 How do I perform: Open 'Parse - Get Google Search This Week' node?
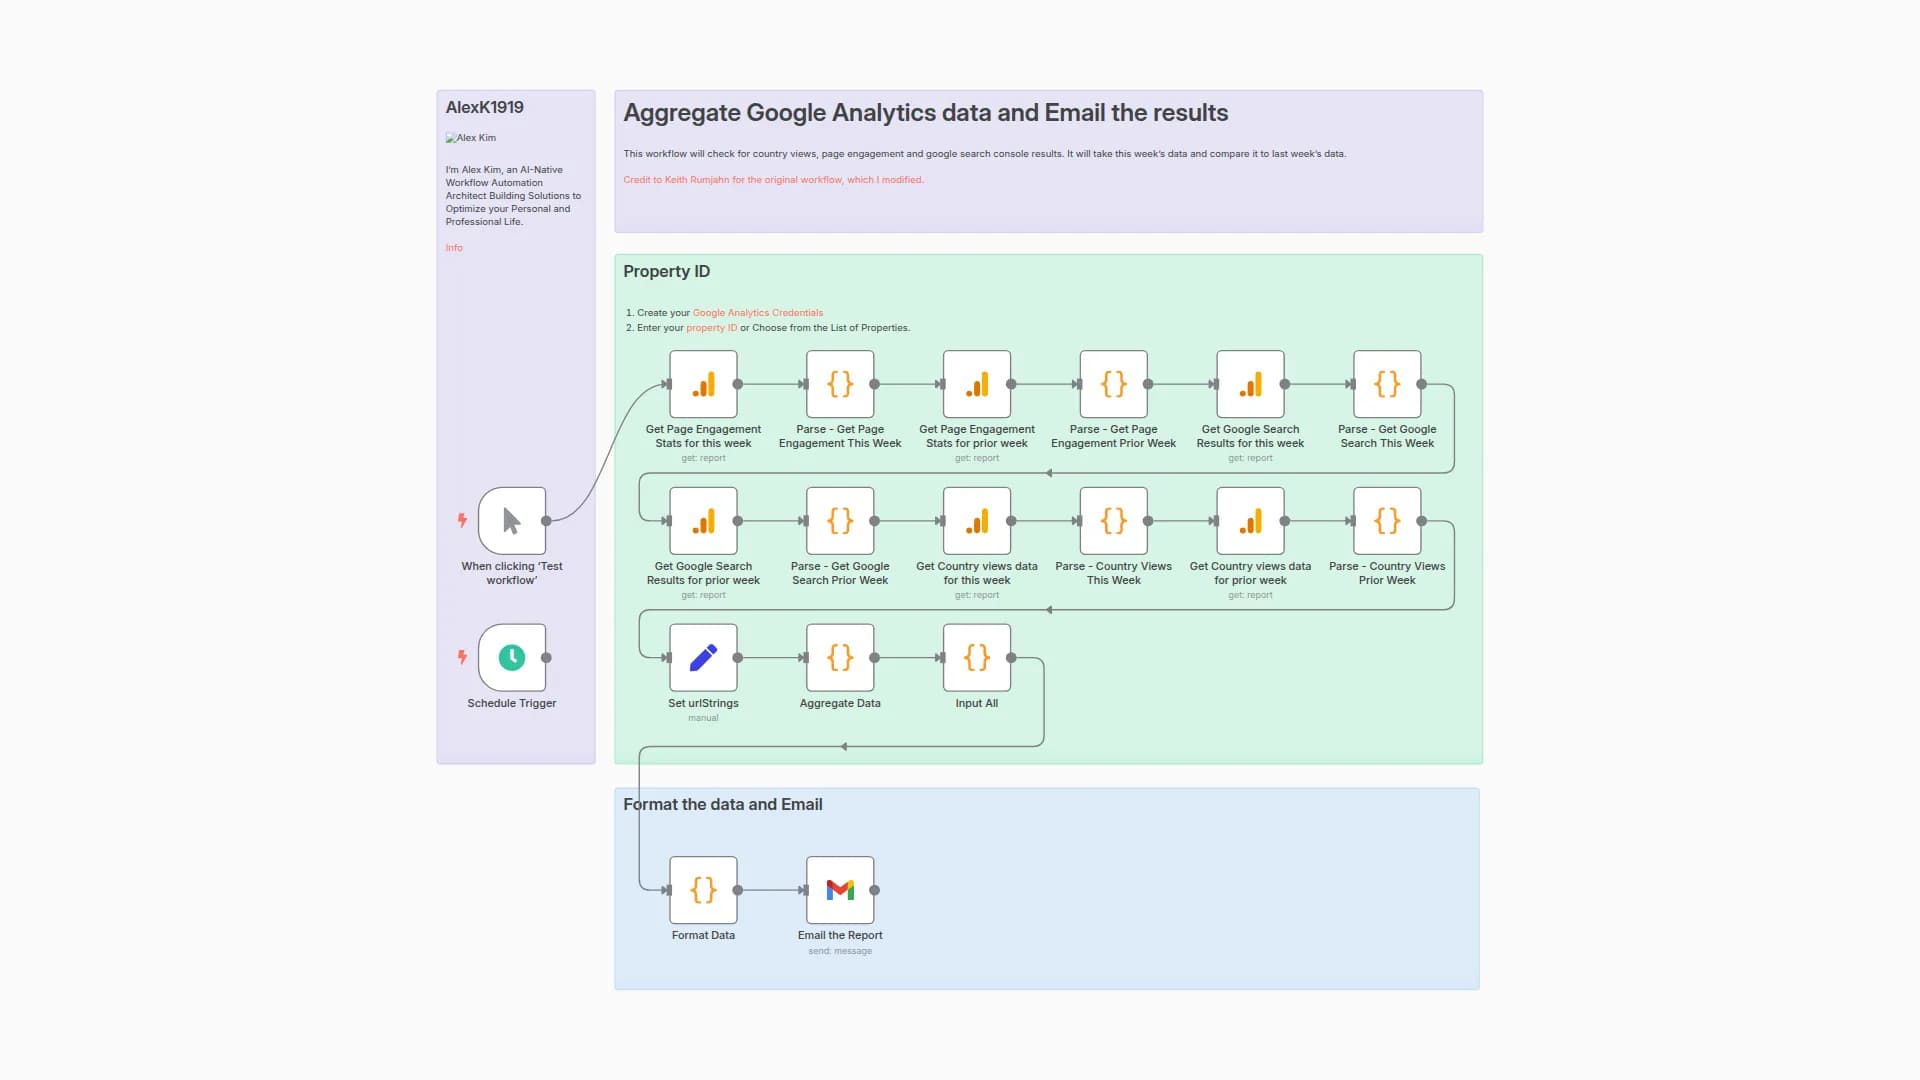[1387, 384]
